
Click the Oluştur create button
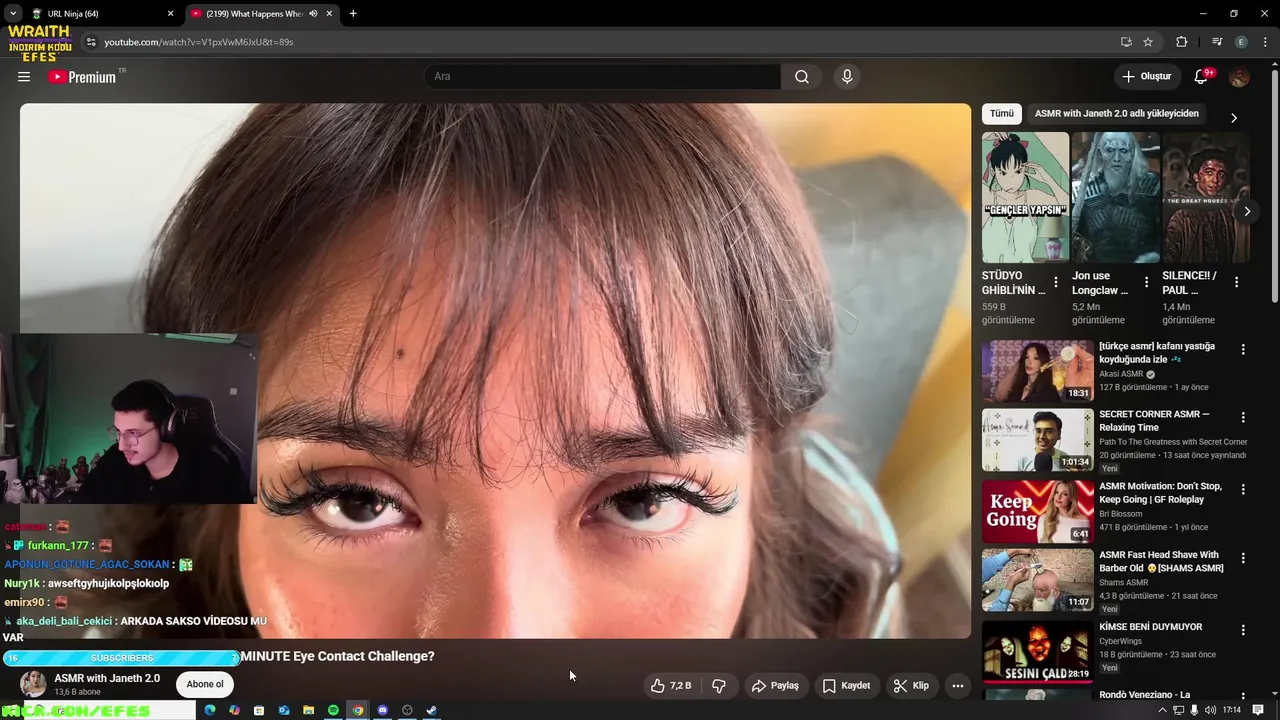[1146, 77]
